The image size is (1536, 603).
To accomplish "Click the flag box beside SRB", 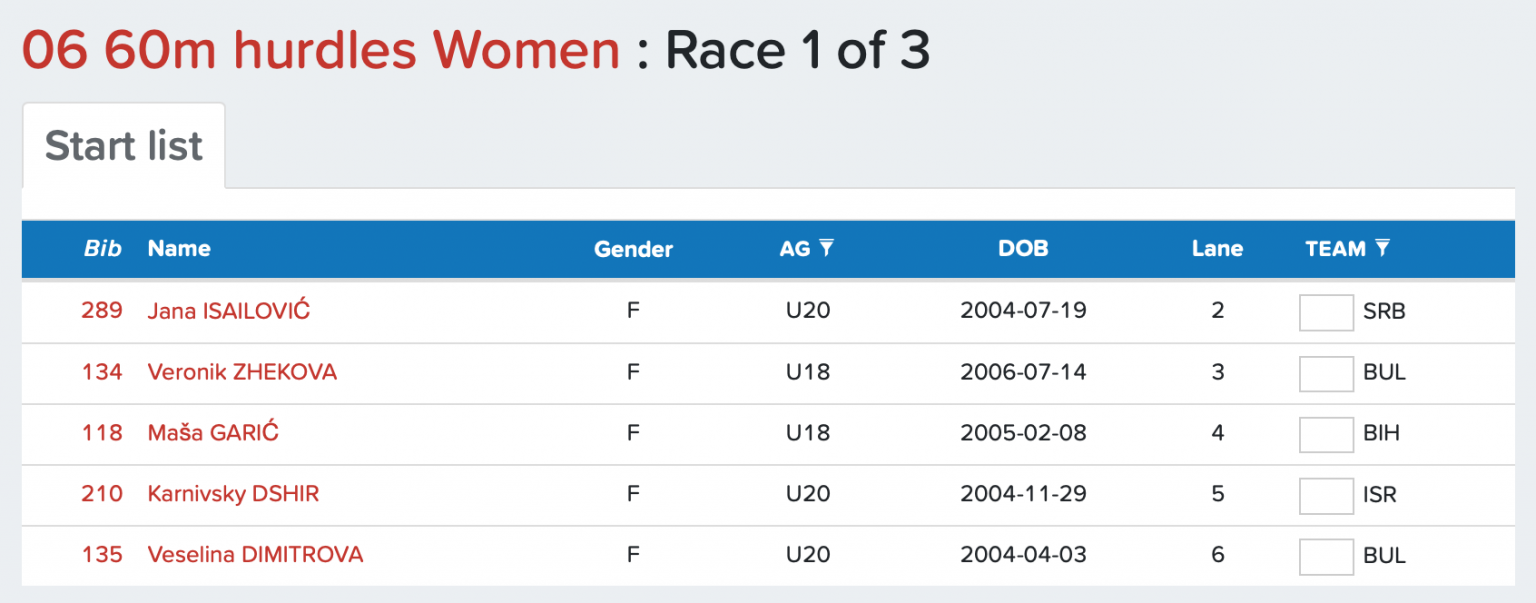I will tap(1326, 312).
